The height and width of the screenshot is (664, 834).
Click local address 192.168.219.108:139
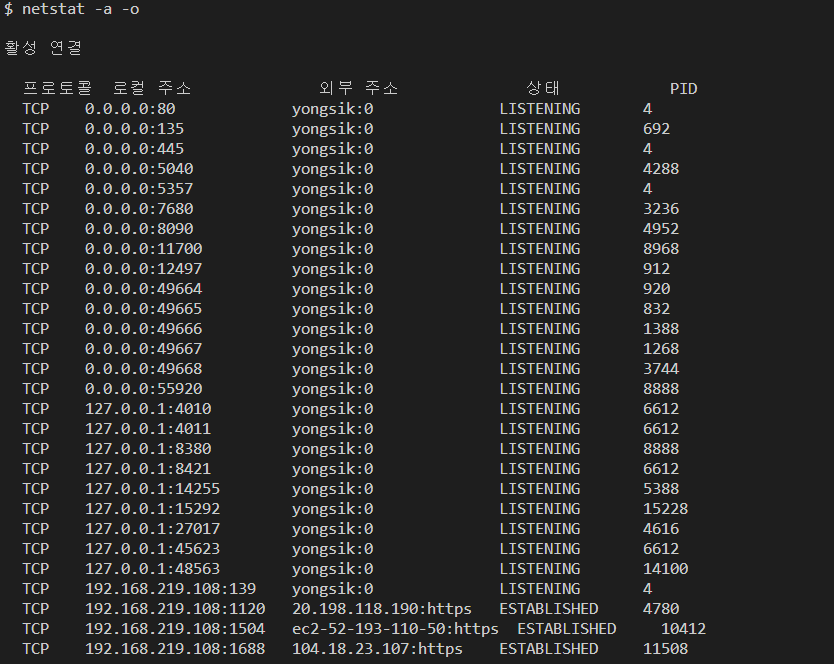pos(171,589)
